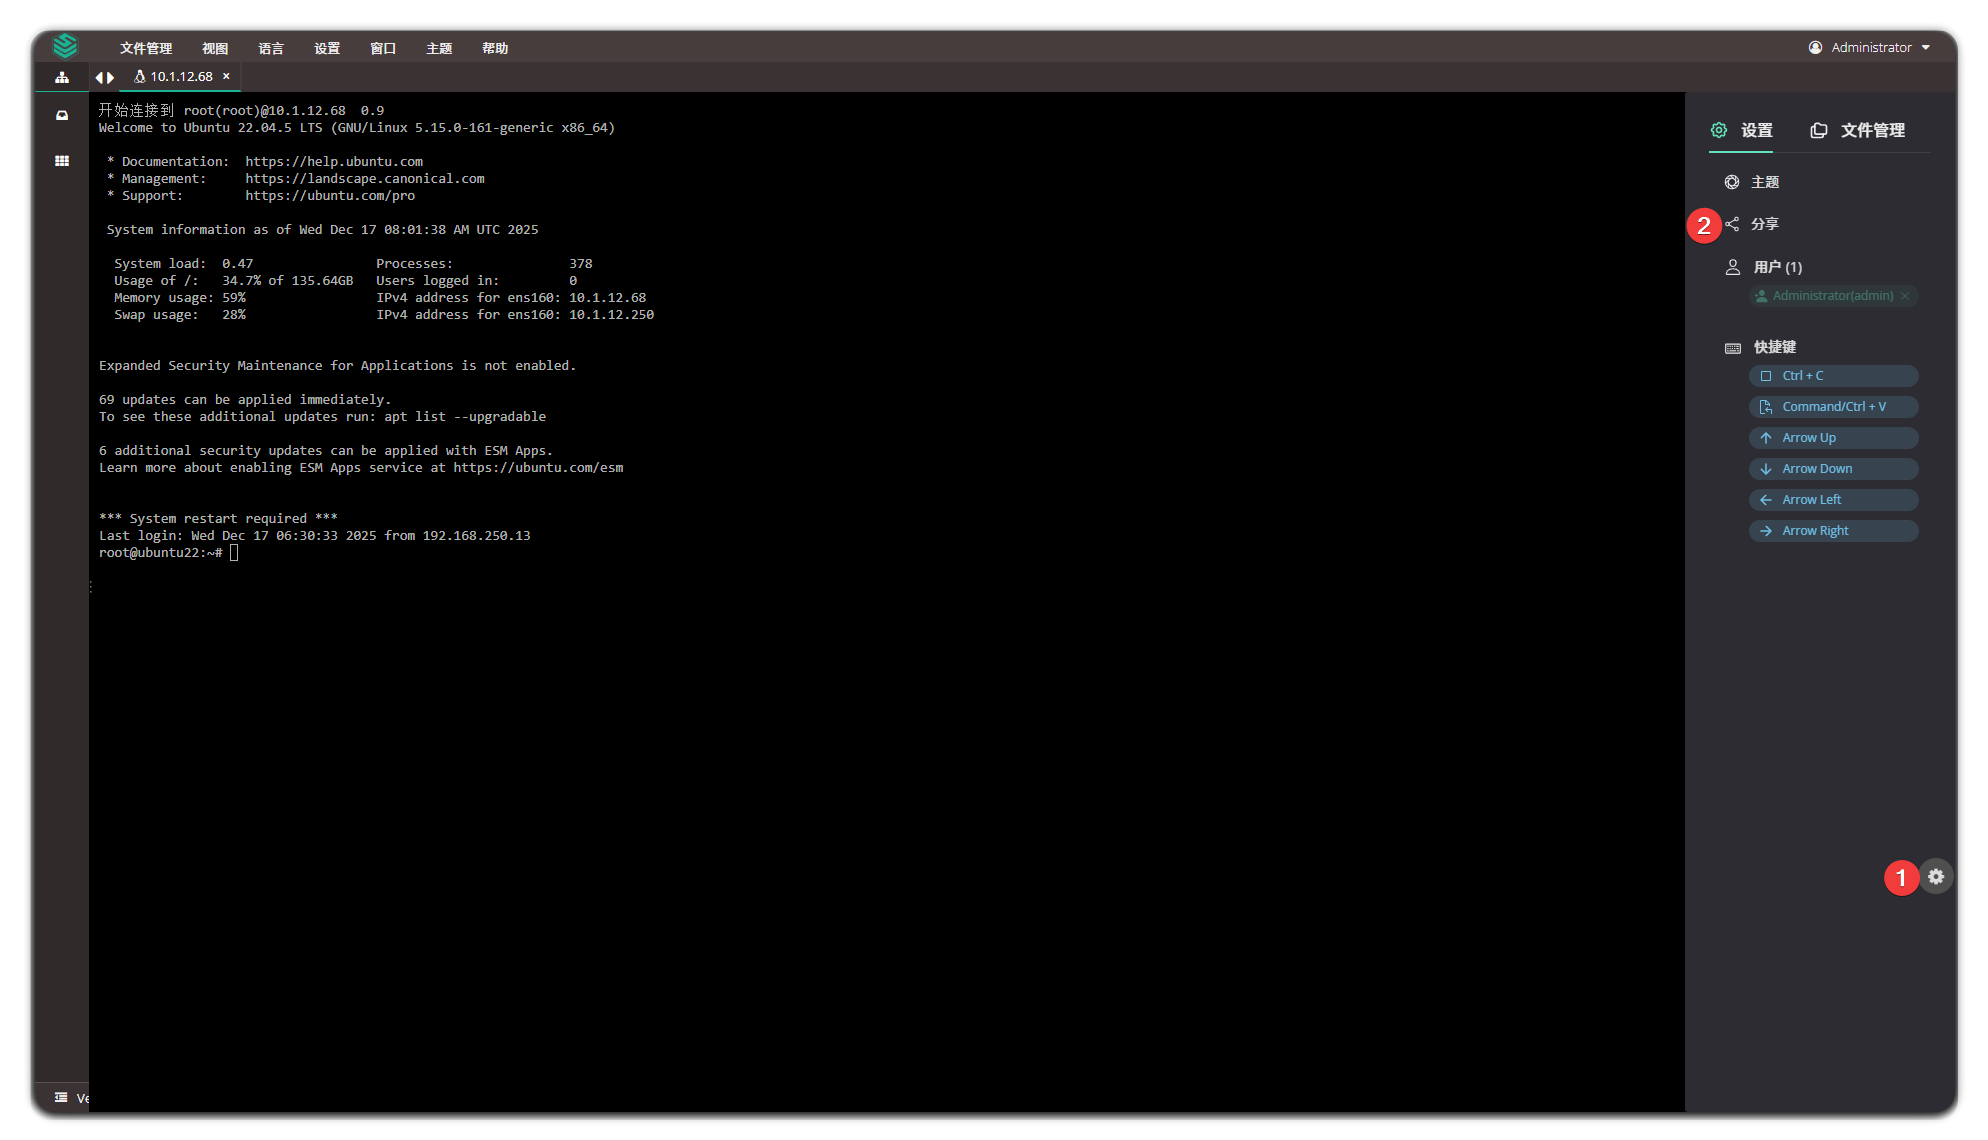Open the Administrator account dropdown
1988x1140 pixels.
pos(1869,47)
